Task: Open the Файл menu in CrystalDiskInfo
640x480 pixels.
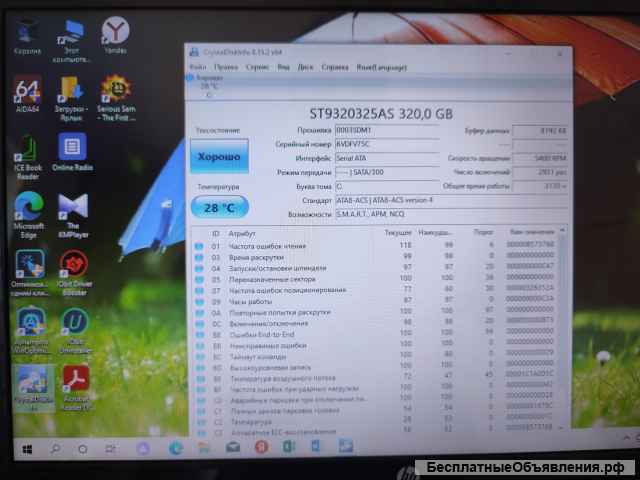Action: coord(198,67)
